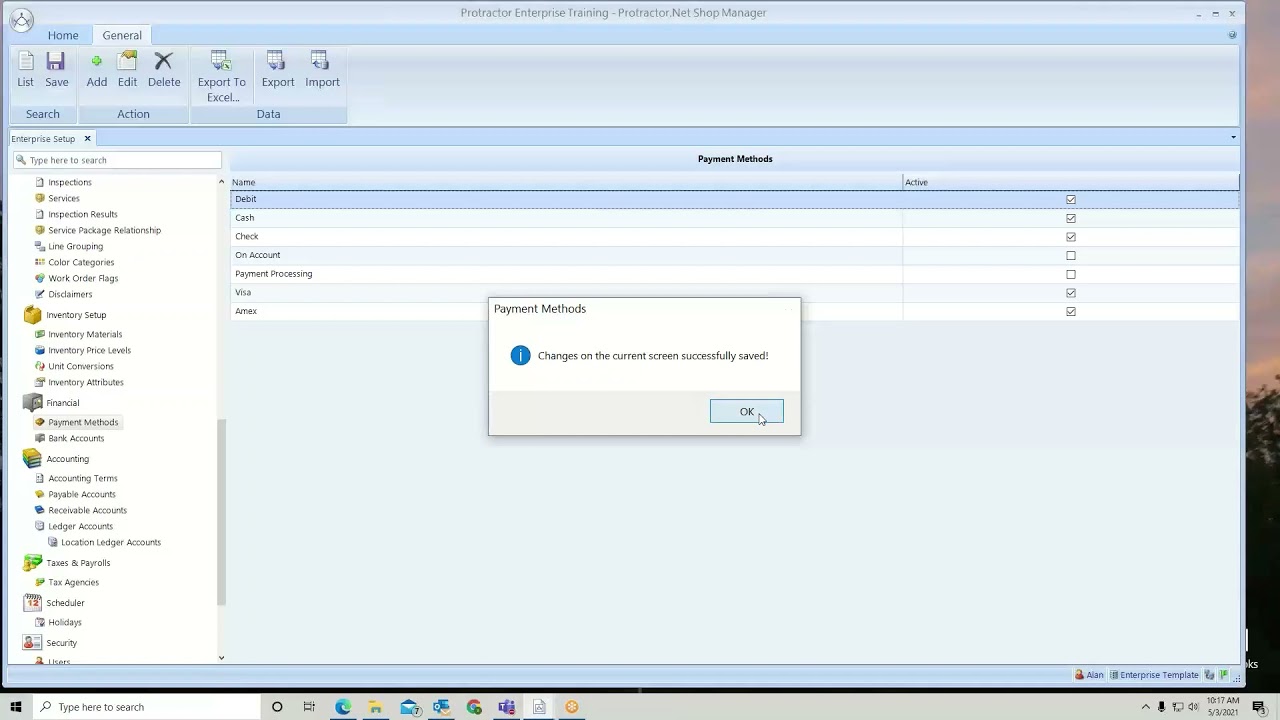
Task: Open Work Order Flags item
Action: coord(83,278)
